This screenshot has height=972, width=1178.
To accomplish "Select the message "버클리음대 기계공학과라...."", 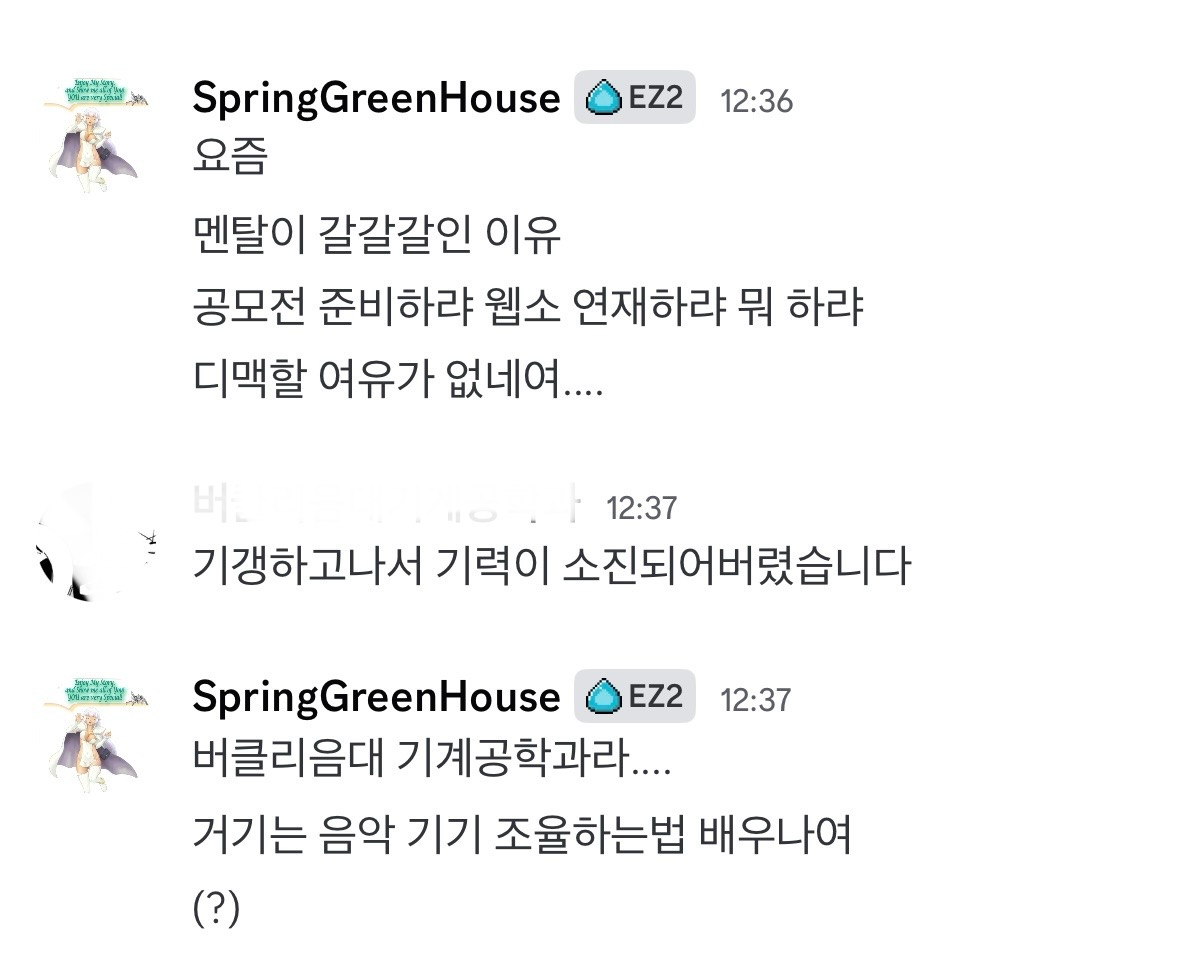I will [431, 764].
